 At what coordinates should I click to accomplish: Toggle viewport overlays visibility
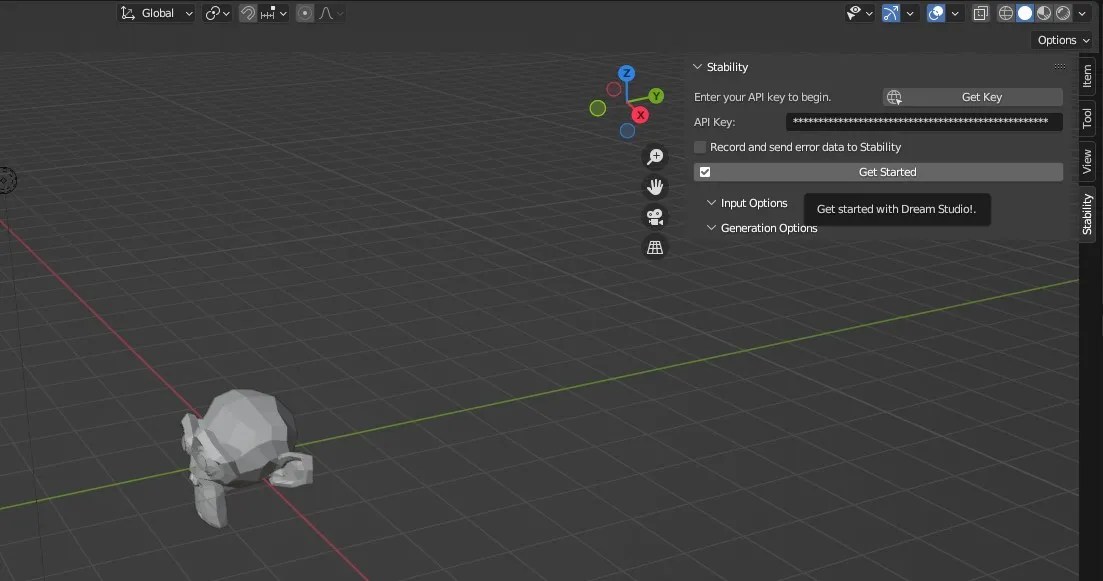click(935, 13)
